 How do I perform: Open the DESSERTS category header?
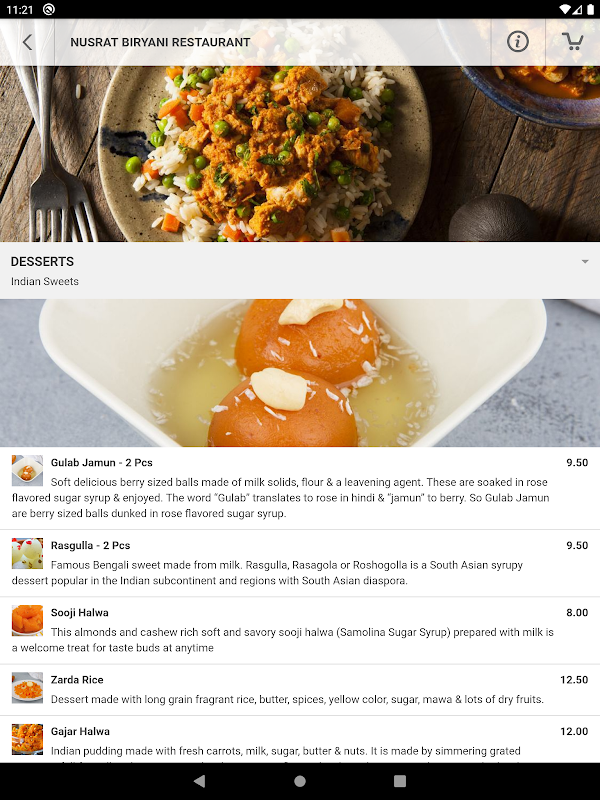coord(300,270)
